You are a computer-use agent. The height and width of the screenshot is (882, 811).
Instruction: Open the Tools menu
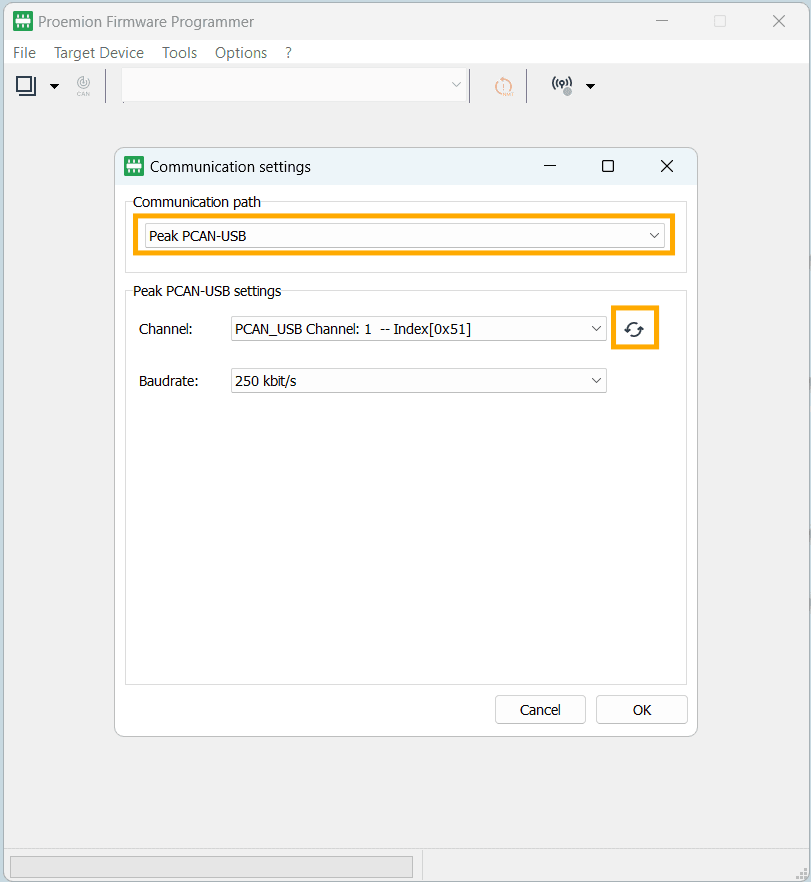coord(179,53)
